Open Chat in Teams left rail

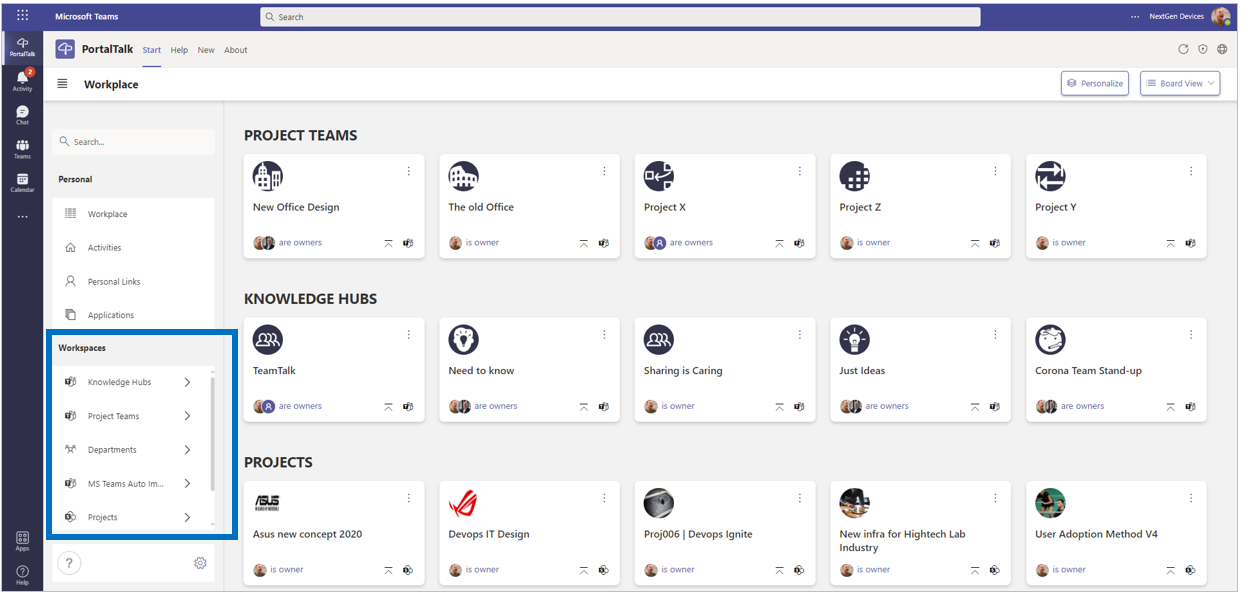22,114
